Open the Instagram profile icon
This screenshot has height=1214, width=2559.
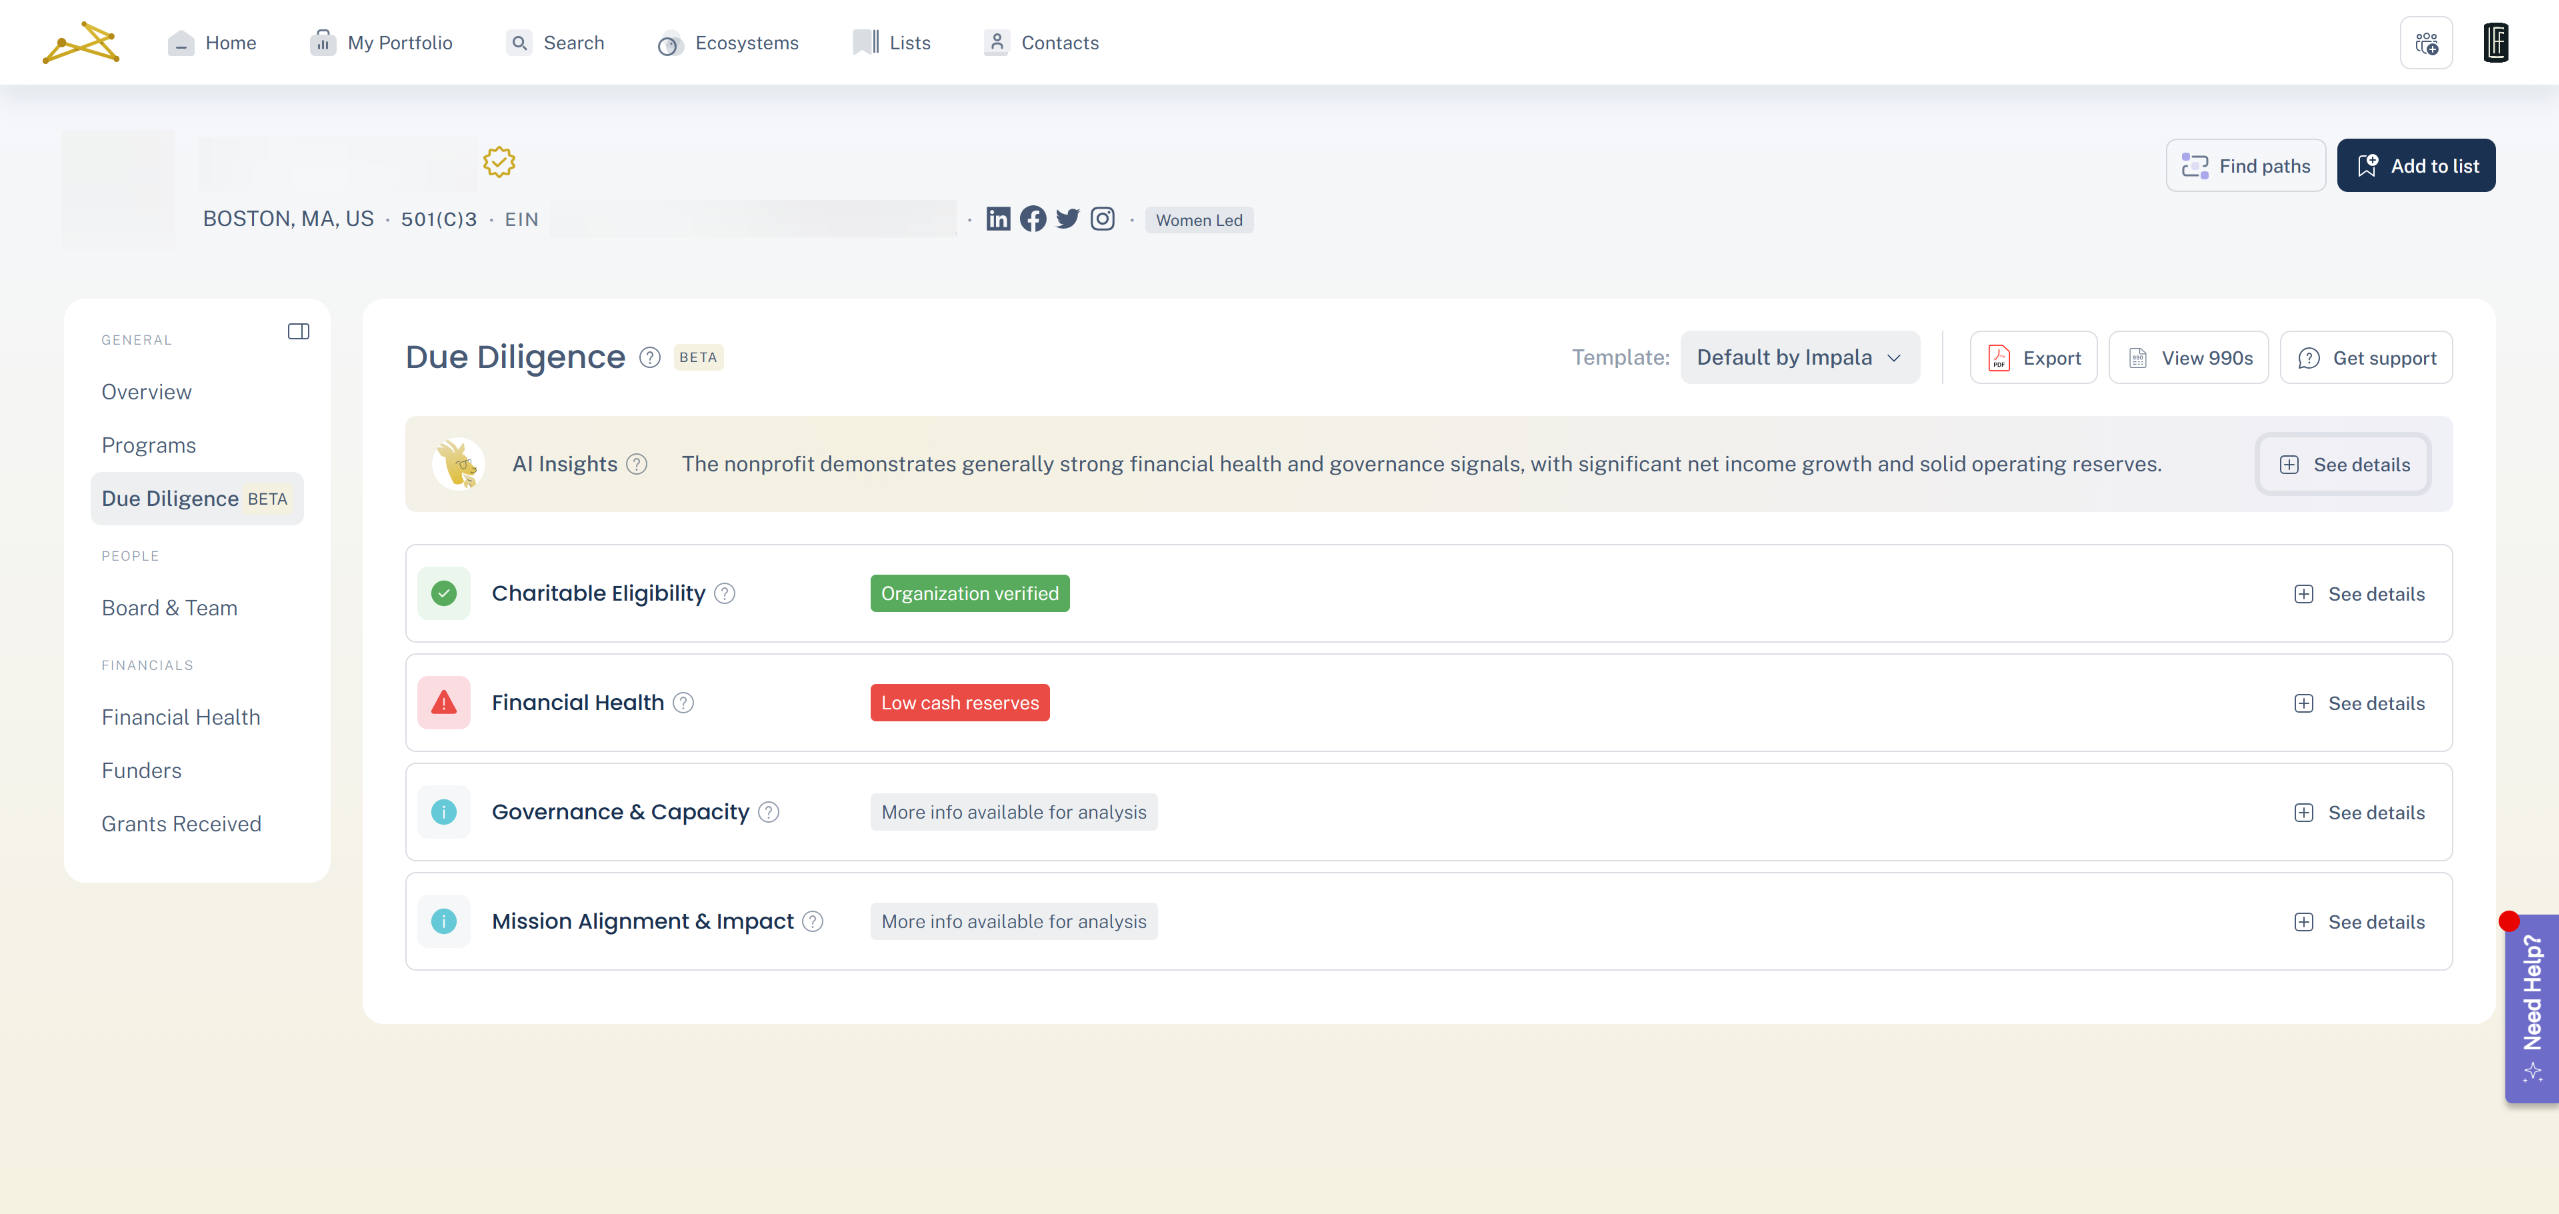[x=1102, y=219]
